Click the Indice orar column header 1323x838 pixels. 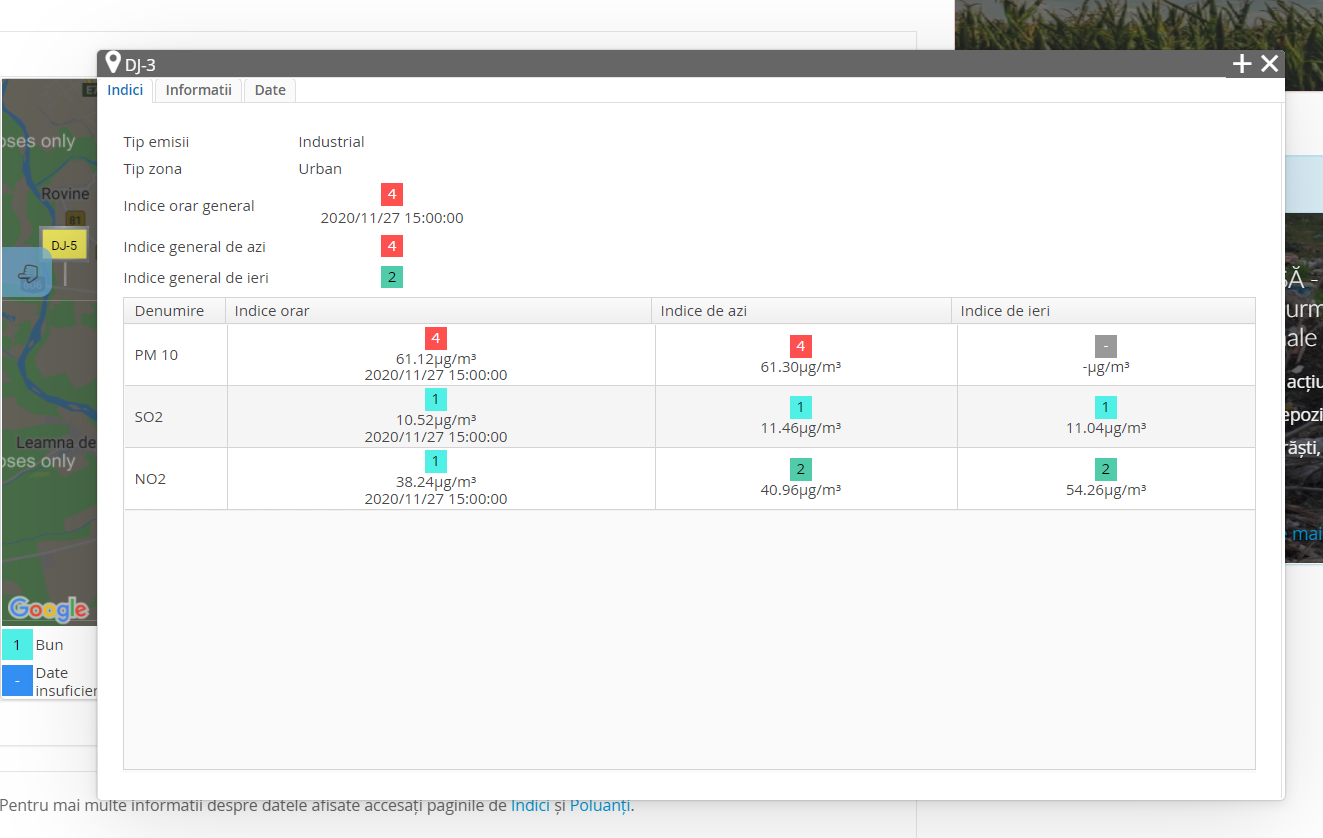[x=438, y=311]
